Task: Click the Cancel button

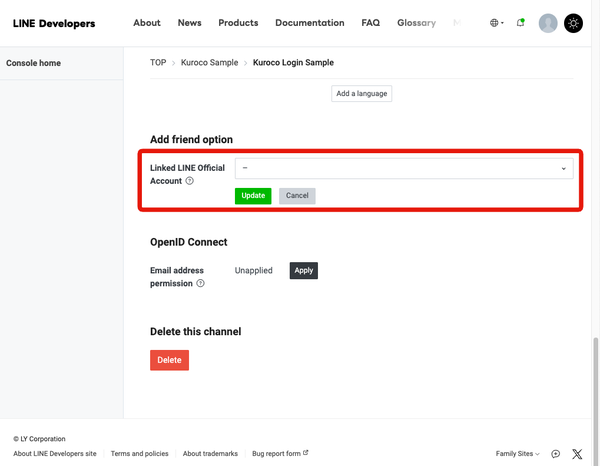Action: click(297, 196)
